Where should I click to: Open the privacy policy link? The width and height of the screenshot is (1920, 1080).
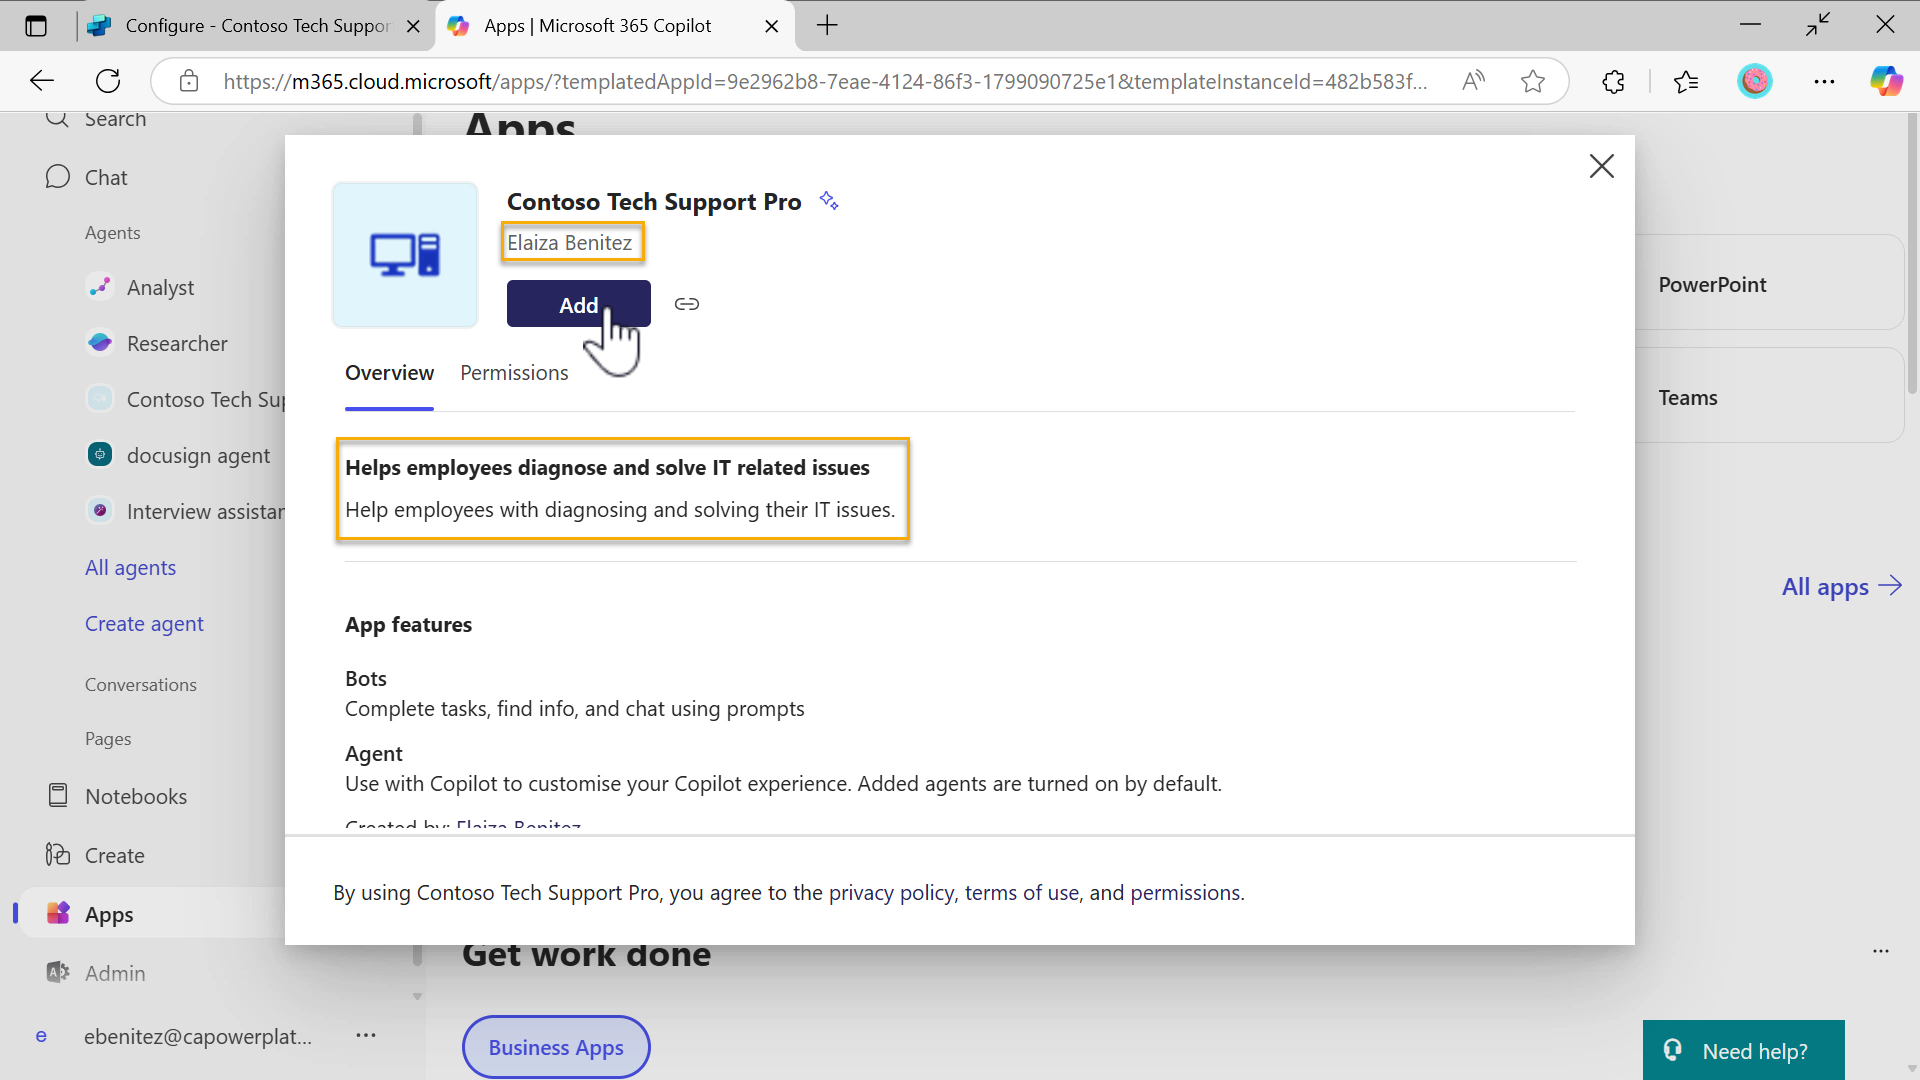(x=891, y=893)
